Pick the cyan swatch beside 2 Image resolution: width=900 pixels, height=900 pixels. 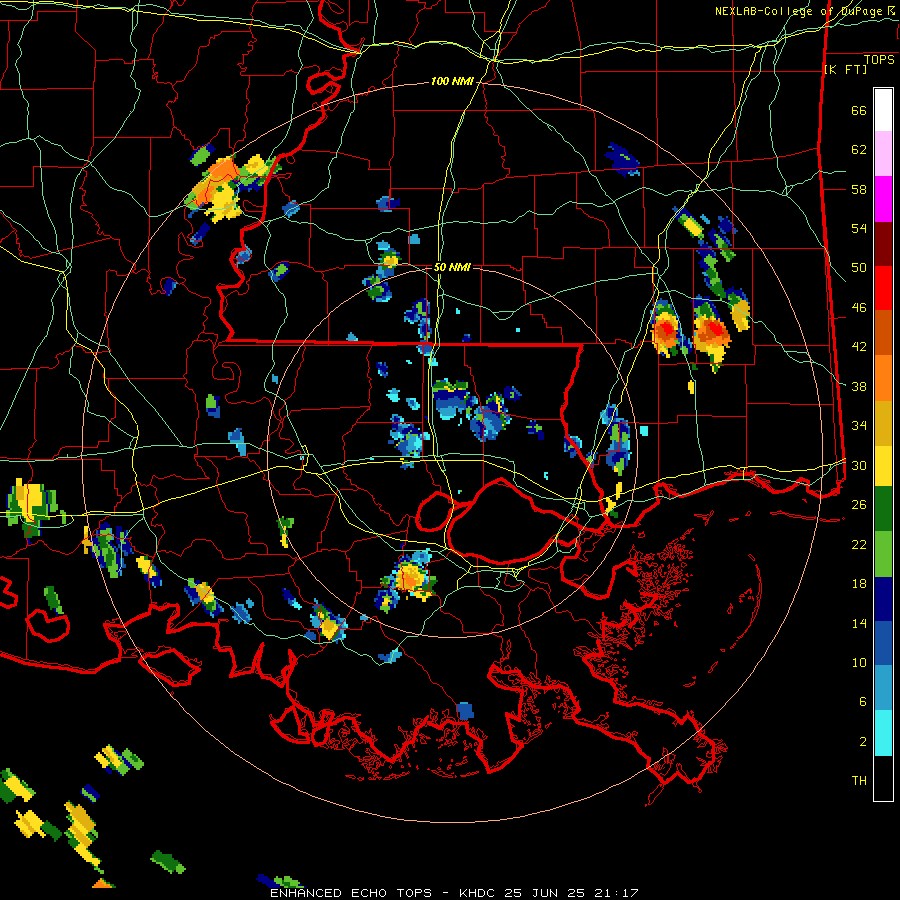pyautogui.click(x=883, y=733)
